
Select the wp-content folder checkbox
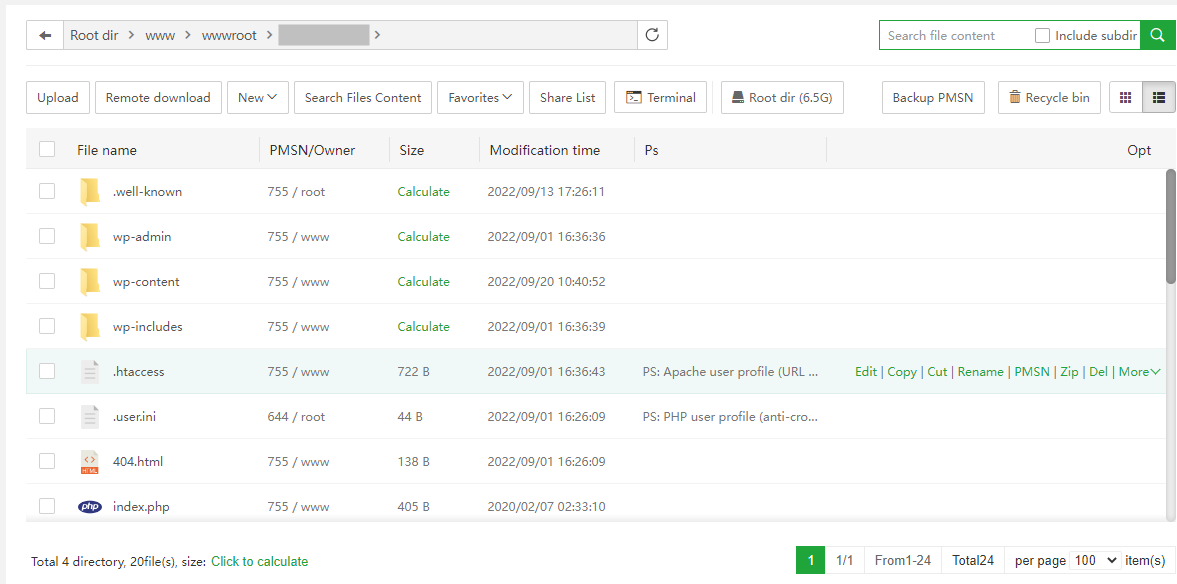tap(47, 282)
